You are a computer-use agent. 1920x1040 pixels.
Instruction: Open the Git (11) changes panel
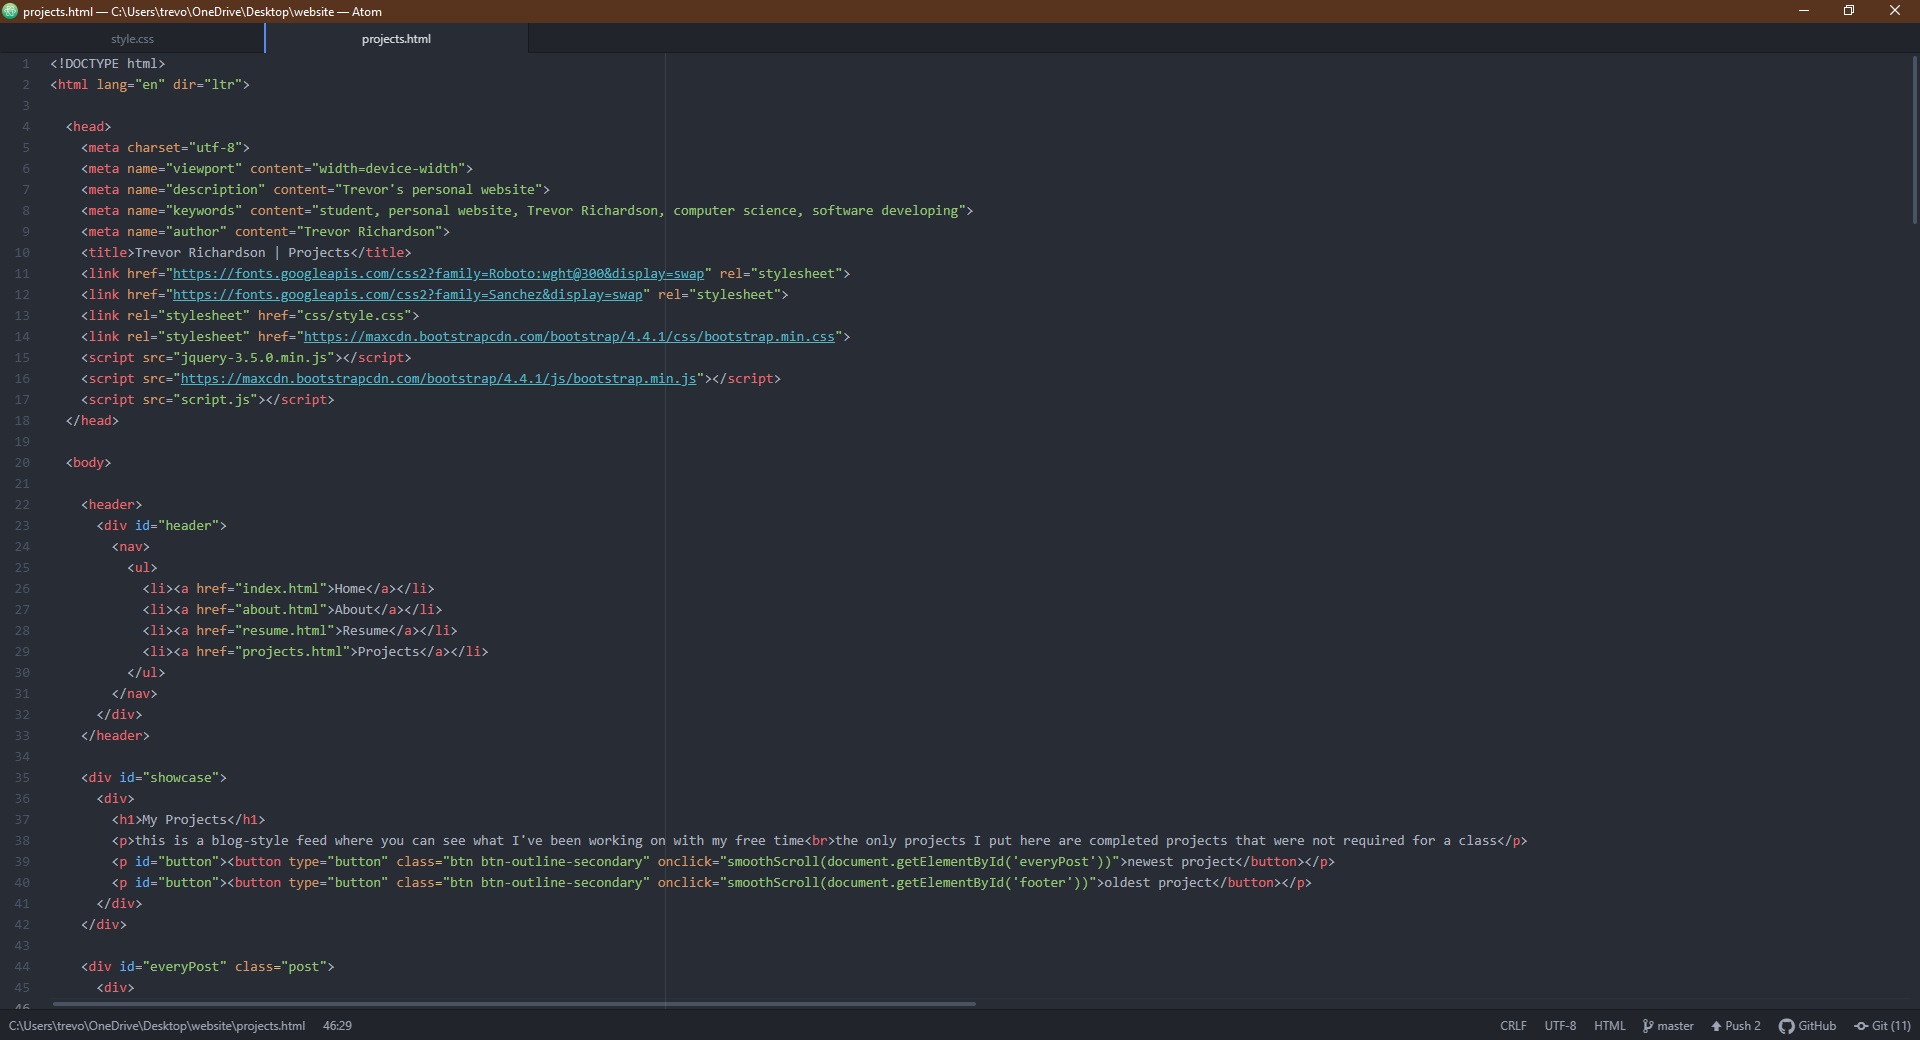1882,1026
